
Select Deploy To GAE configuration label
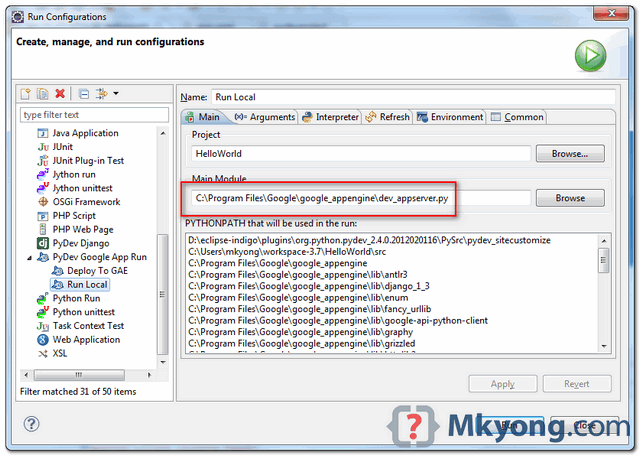click(97, 271)
